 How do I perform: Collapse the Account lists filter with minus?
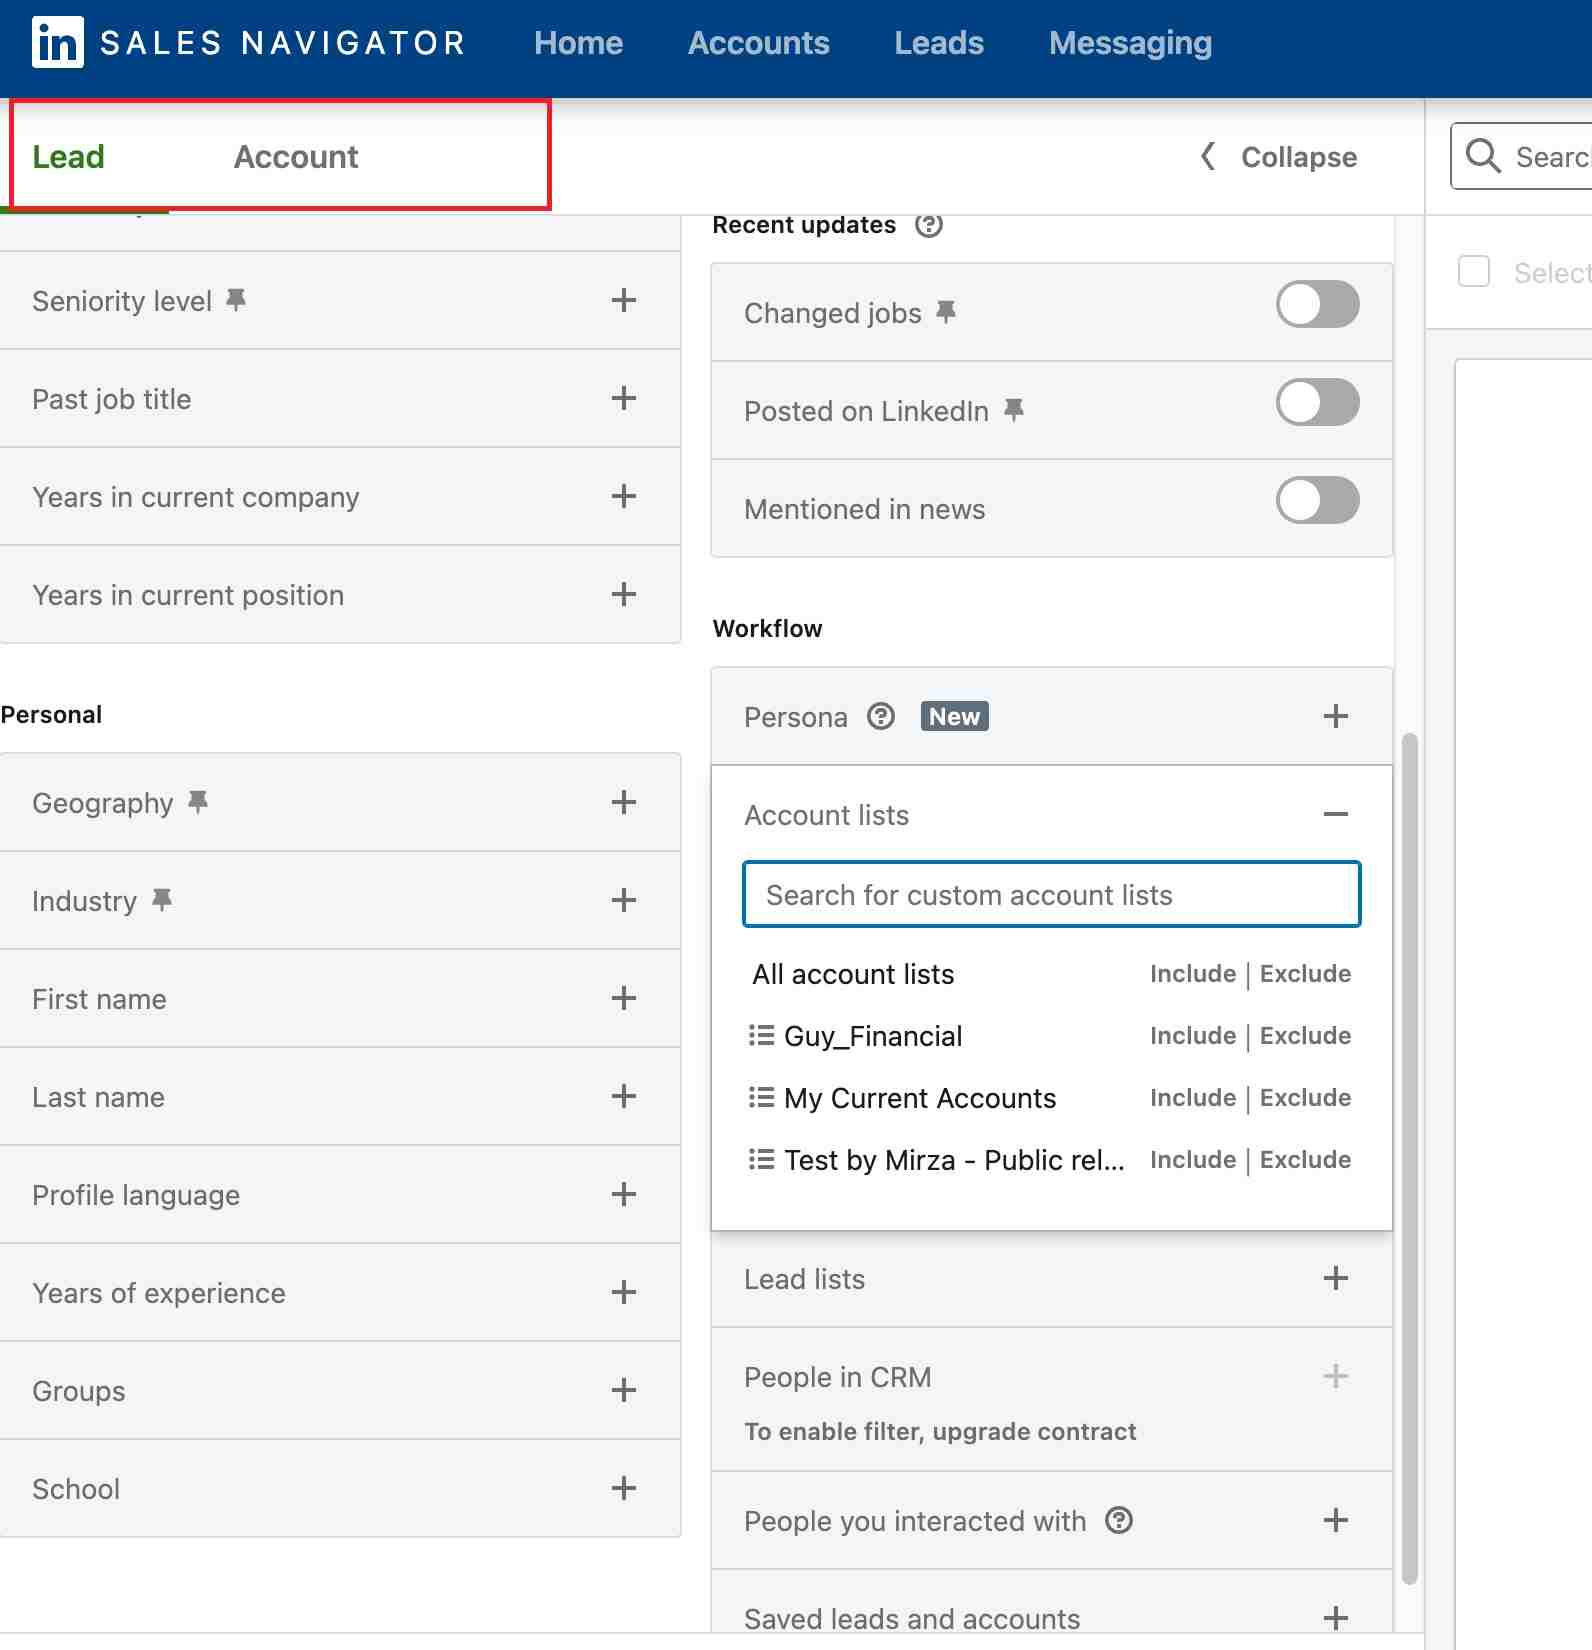point(1336,814)
